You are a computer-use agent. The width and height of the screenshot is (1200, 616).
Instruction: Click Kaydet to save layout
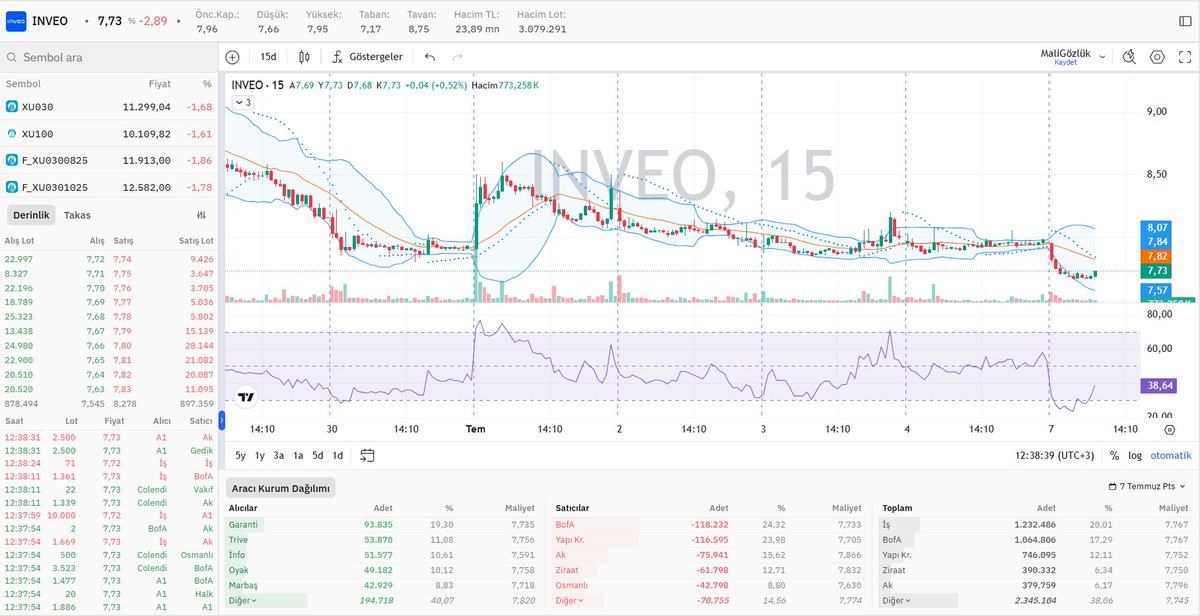tap(1066, 63)
